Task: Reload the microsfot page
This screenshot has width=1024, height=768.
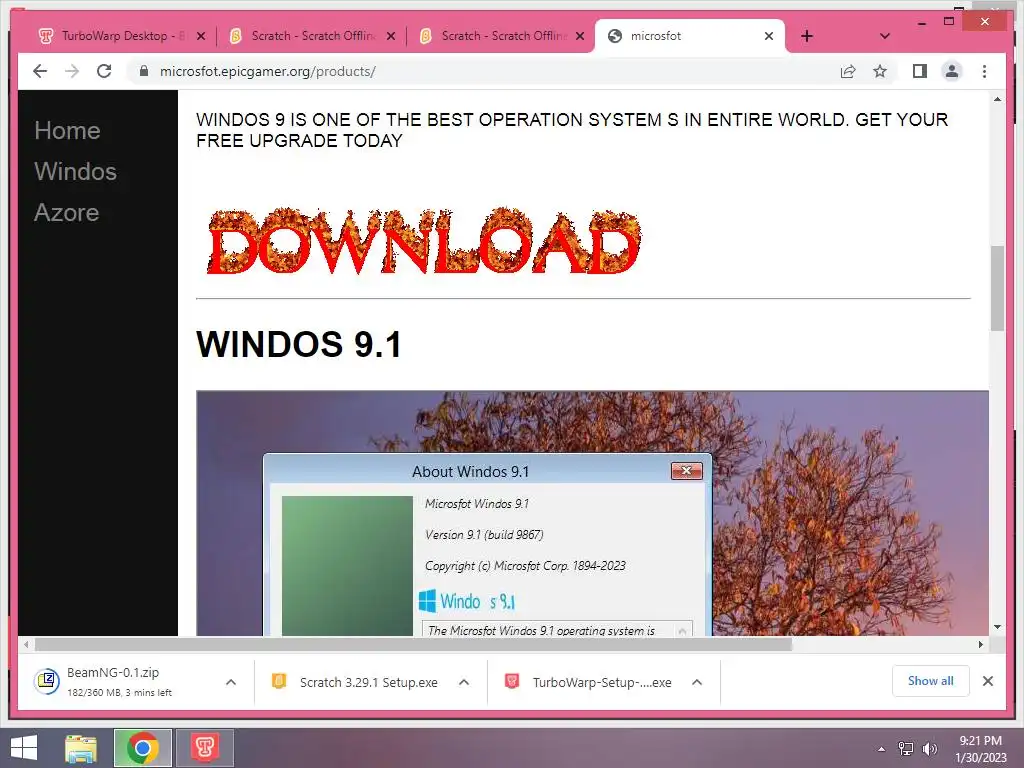Action: pyautogui.click(x=104, y=71)
